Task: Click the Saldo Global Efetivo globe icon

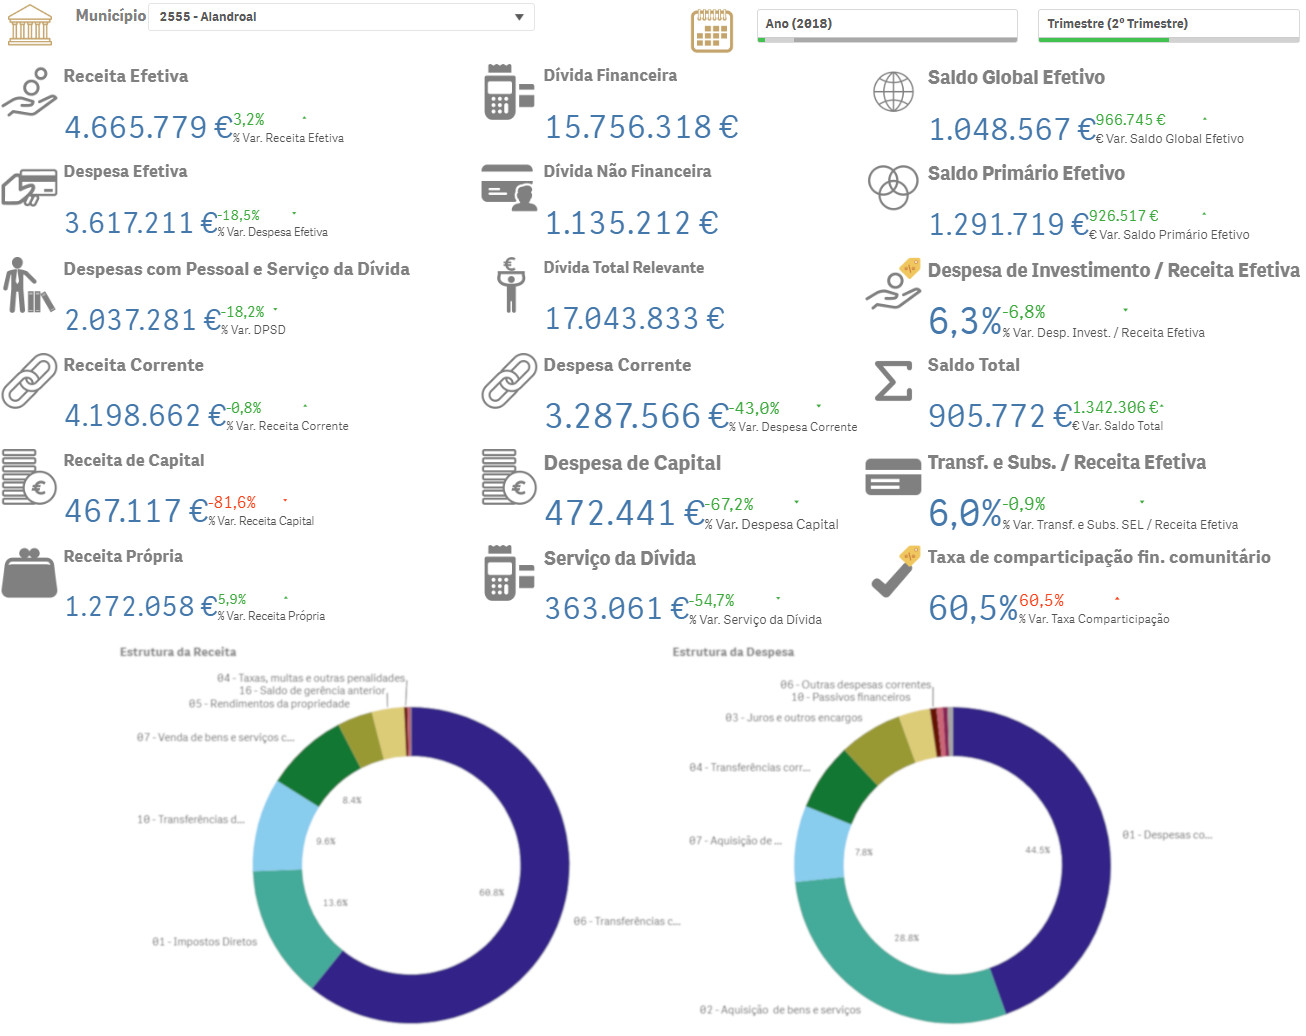Action: pyautogui.click(x=893, y=92)
